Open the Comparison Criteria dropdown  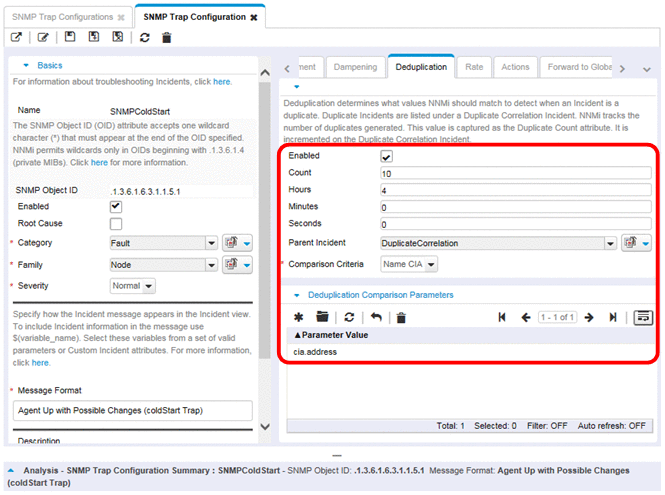pyautogui.click(x=409, y=264)
